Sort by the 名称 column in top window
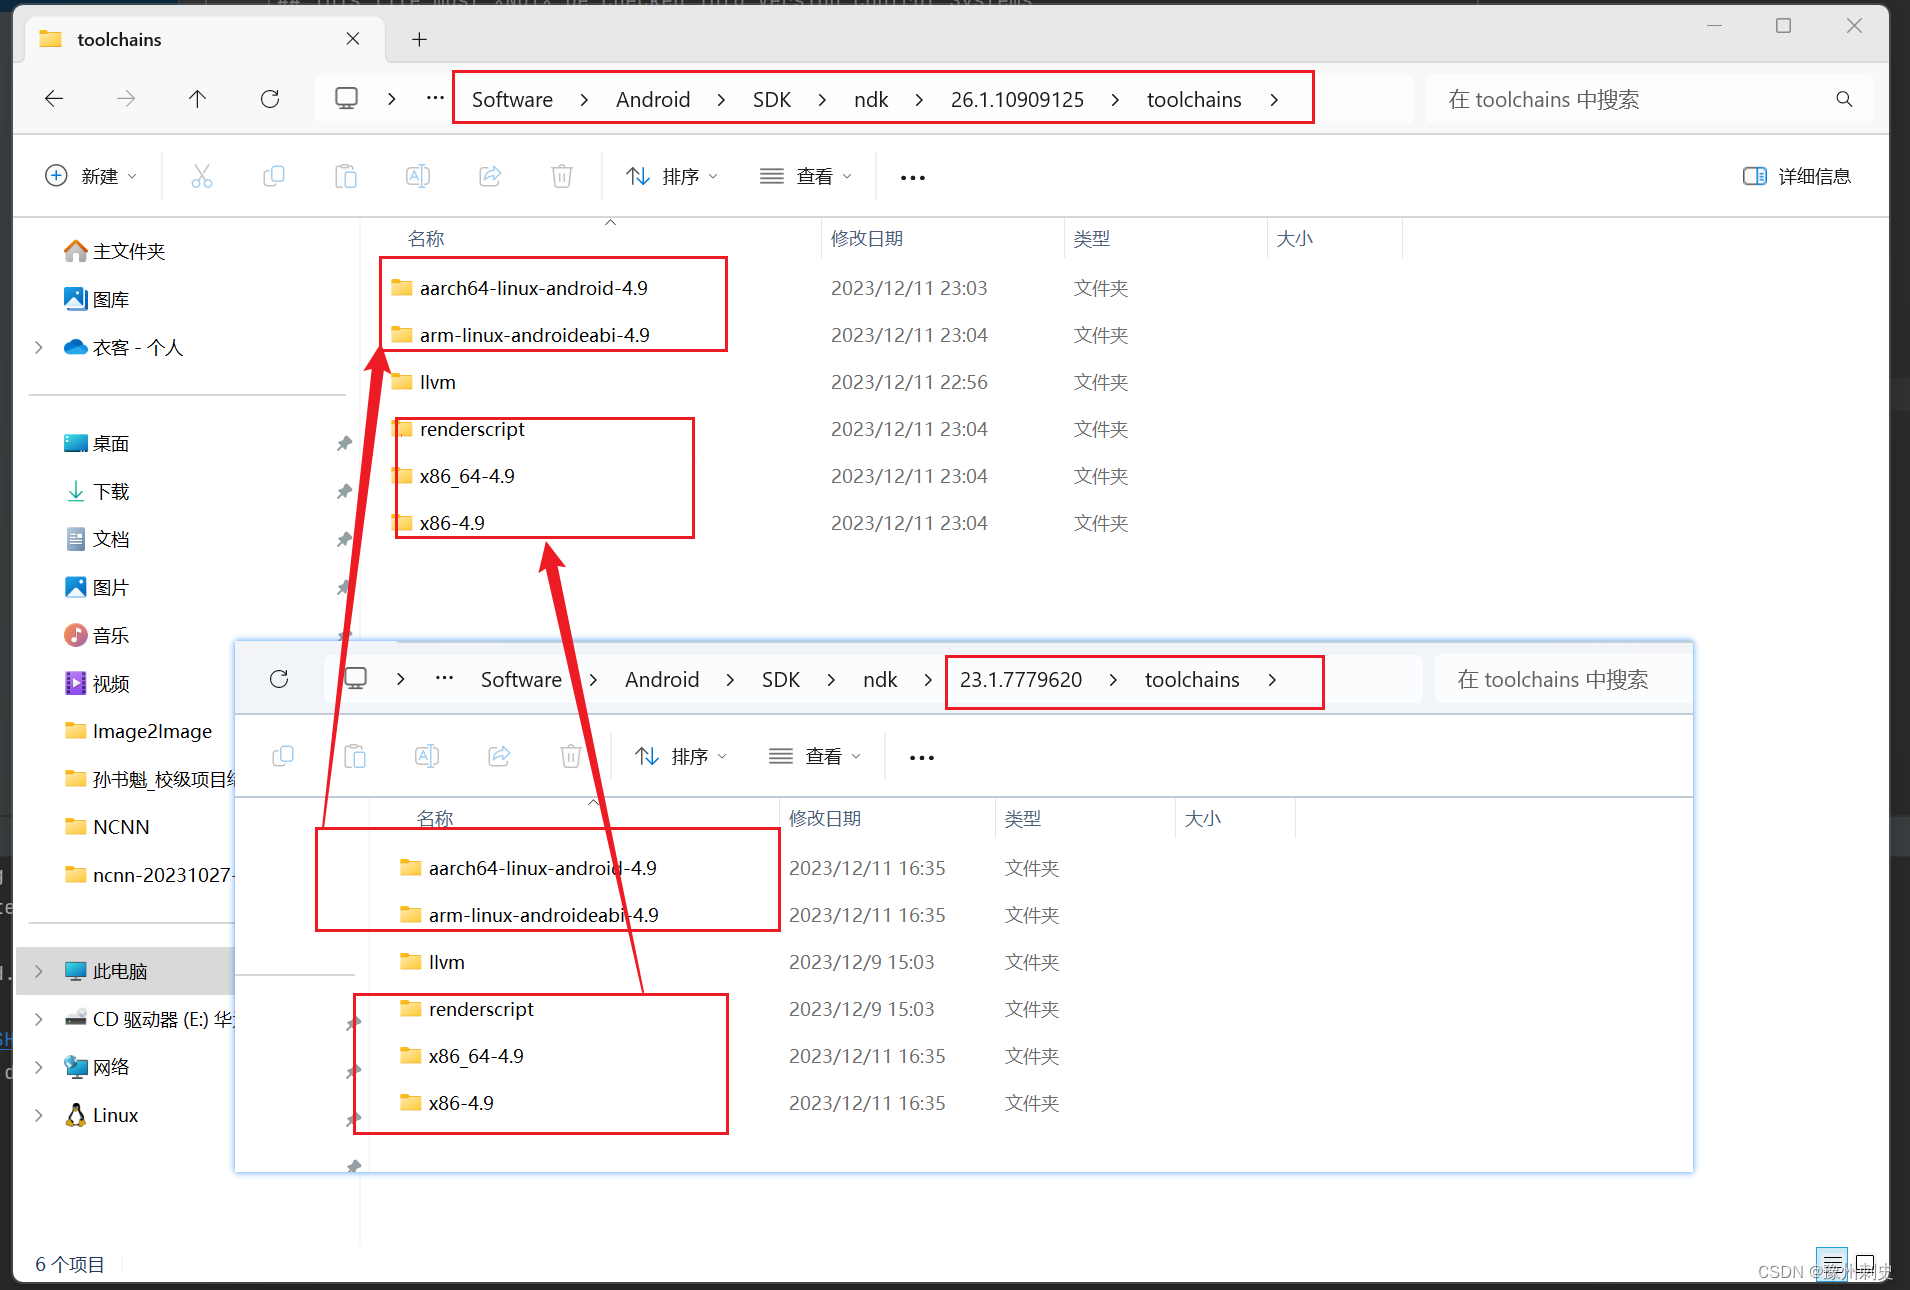Viewport: 1910px width, 1290px height. pyautogui.click(x=426, y=238)
